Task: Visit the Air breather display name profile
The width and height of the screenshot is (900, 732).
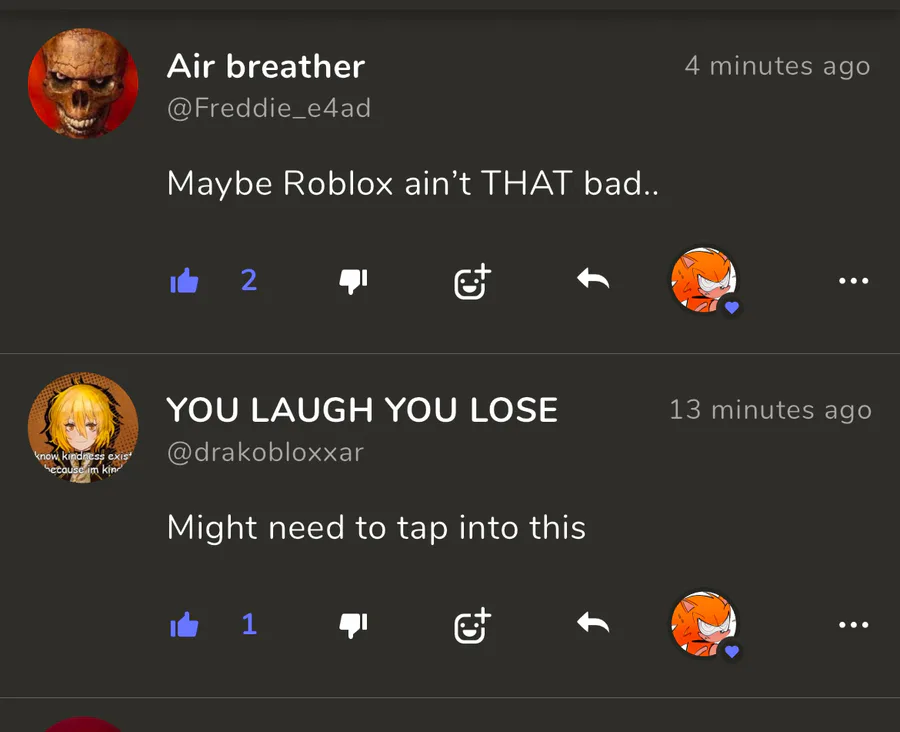Action: click(266, 66)
